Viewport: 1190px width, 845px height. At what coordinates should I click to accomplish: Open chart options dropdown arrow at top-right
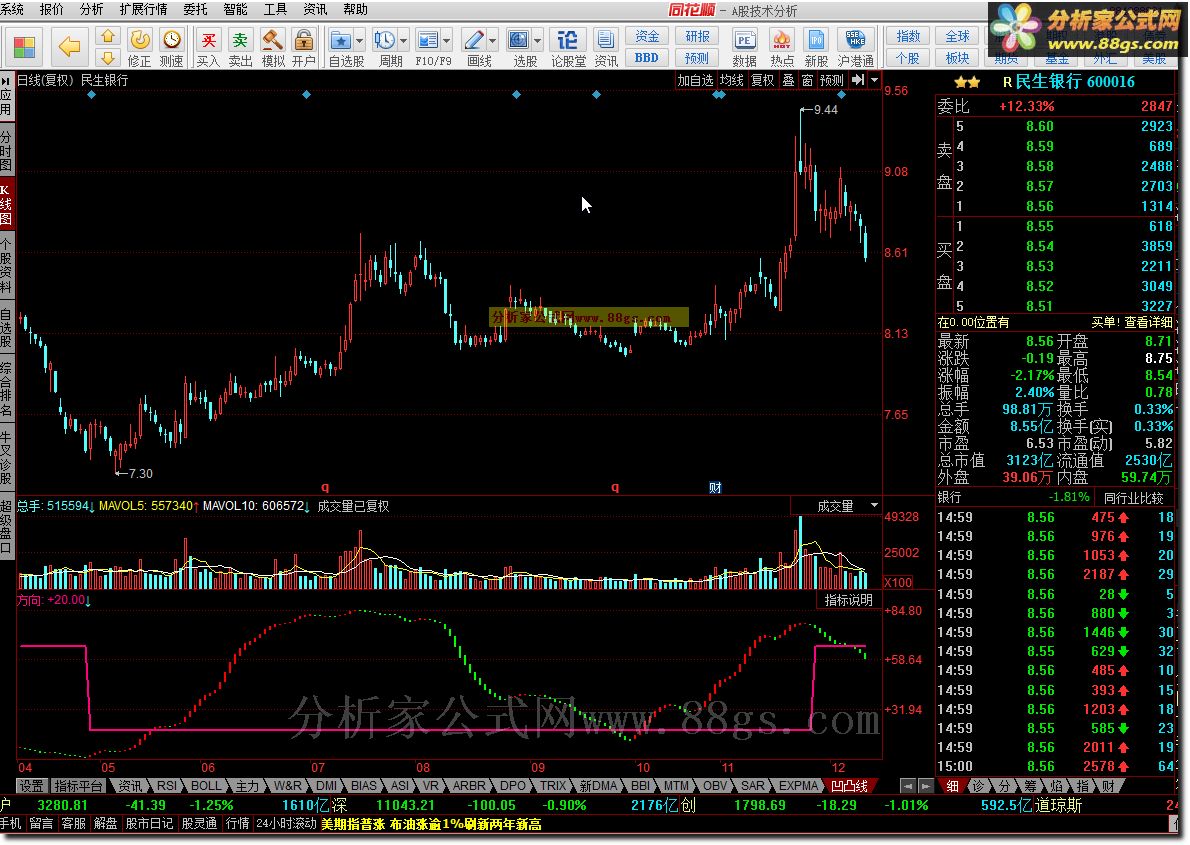tap(874, 80)
